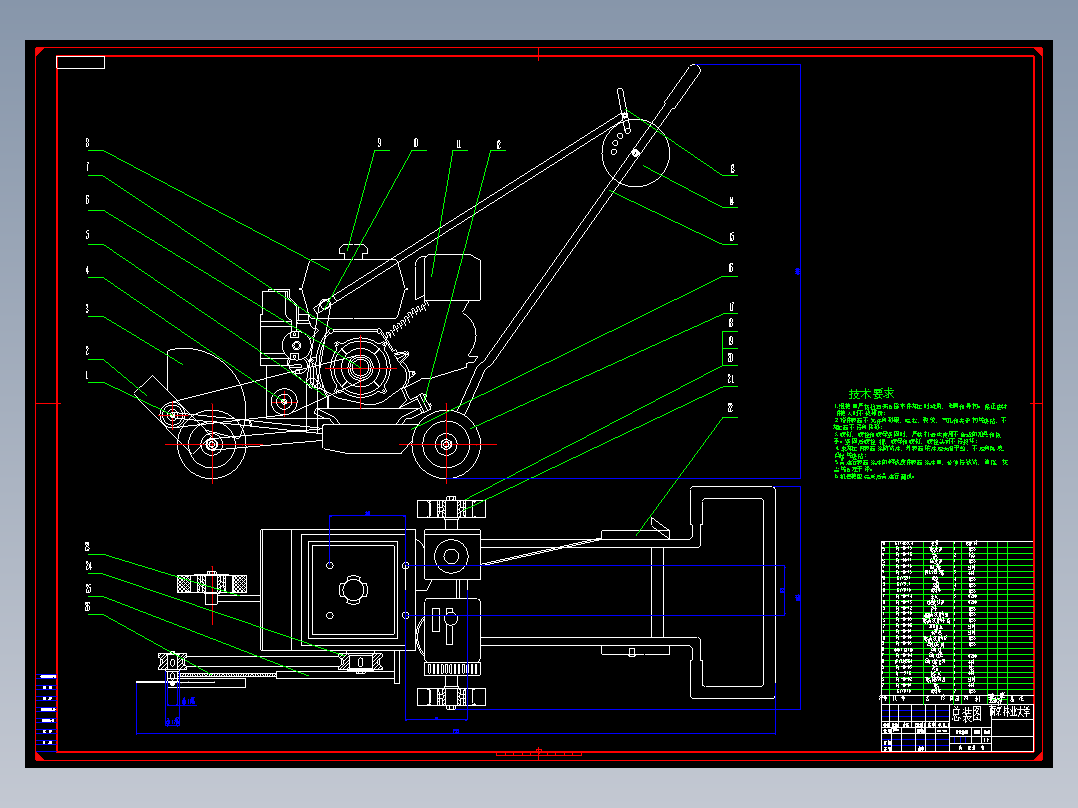The image size is (1078, 808).
Task: Click callout number 3 label
Action: coord(87,309)
